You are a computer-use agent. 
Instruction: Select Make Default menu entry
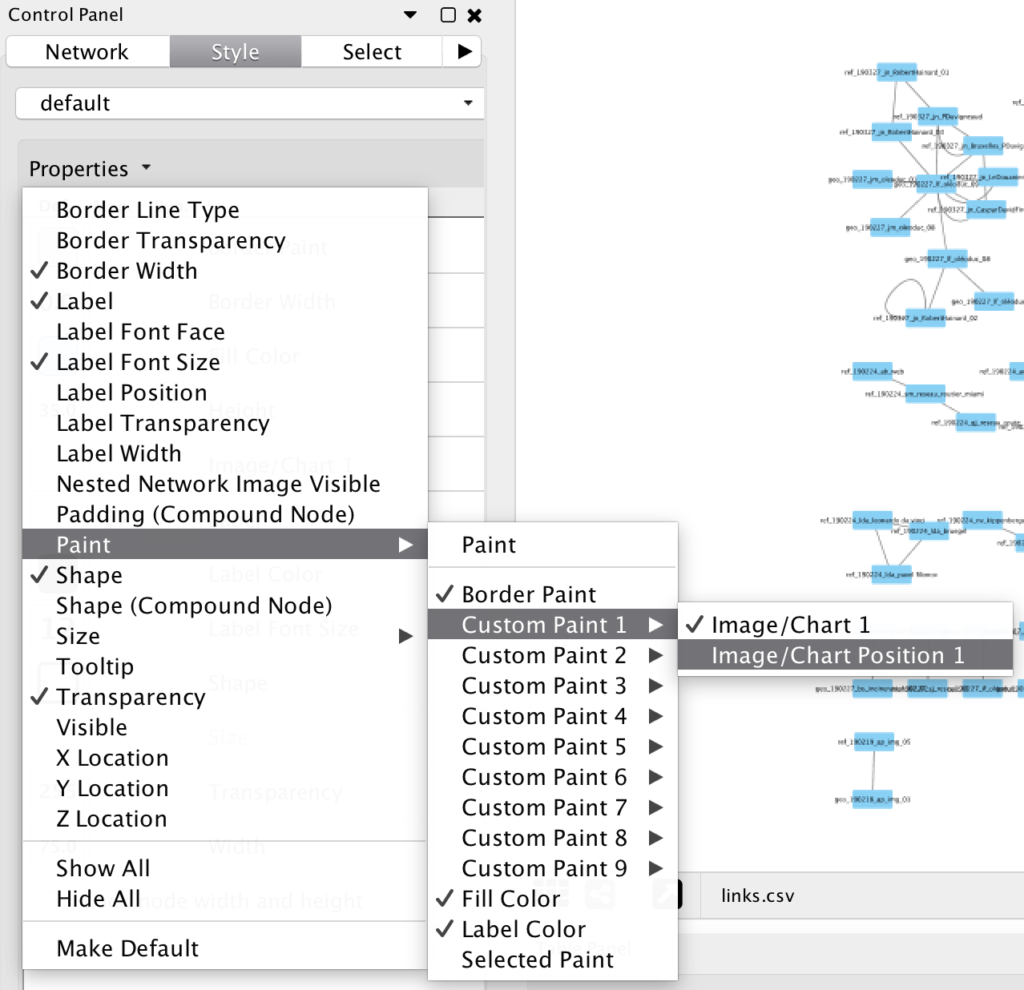(225, 948)
